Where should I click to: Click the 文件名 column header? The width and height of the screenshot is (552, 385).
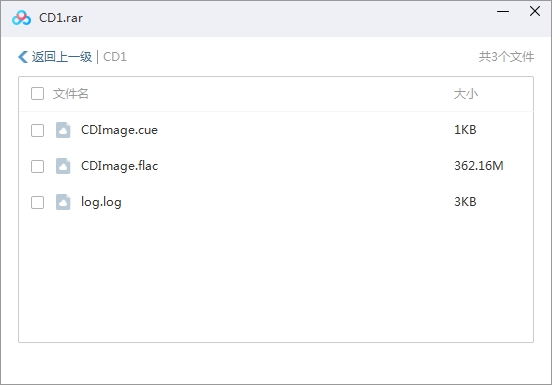point(71,94)
